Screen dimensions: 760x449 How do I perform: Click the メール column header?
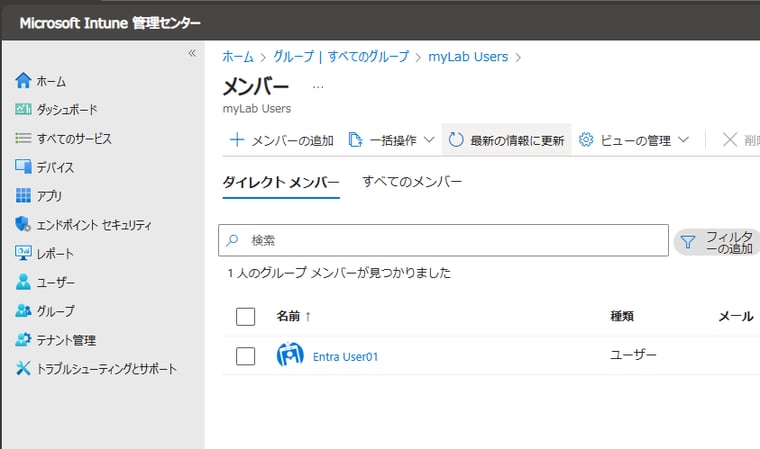tap(736, 317)
